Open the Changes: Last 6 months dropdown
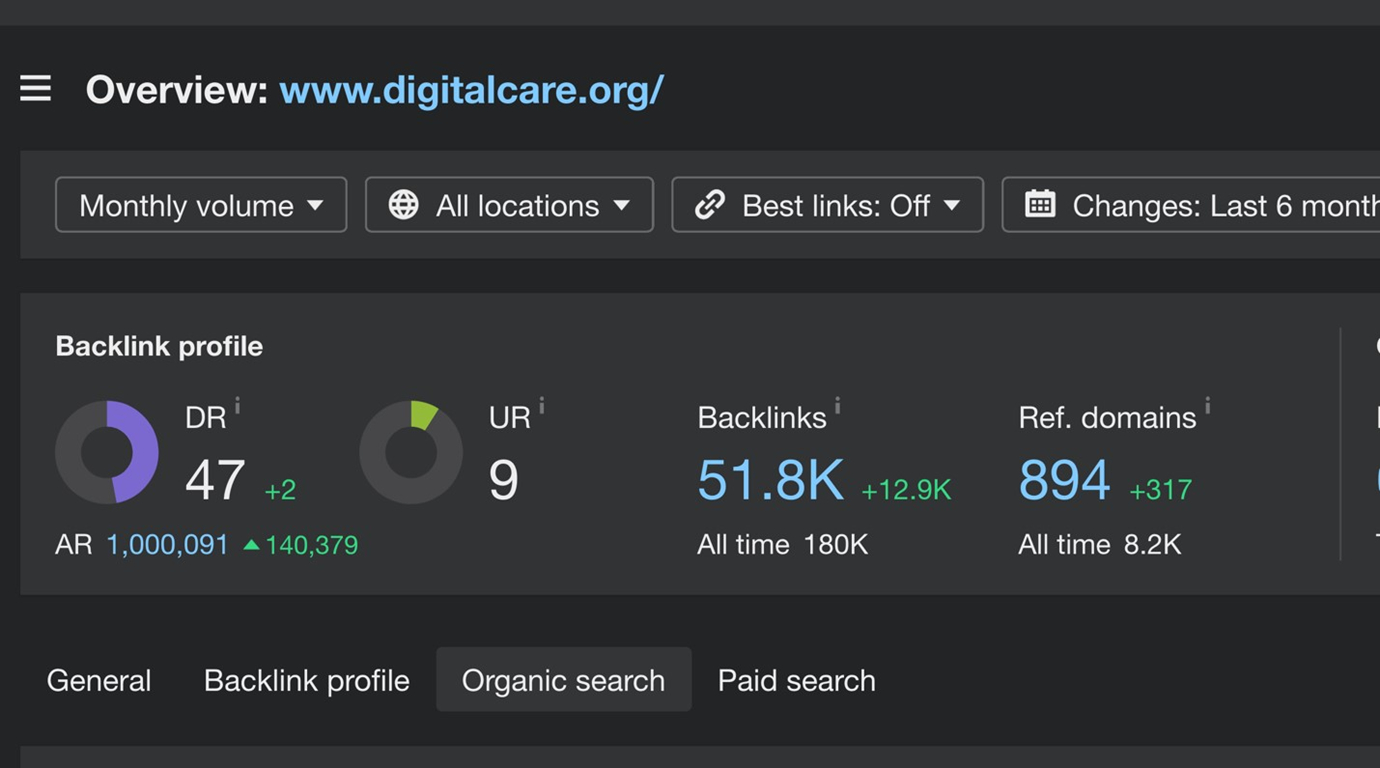The width and height of the screenshot is (1380, 768). click(x=1191, y=205)
